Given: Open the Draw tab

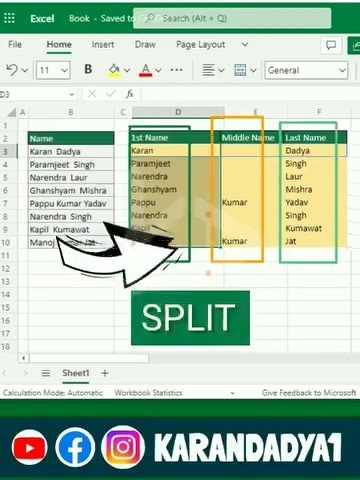Looking at the screenshot, I should 145,44.
